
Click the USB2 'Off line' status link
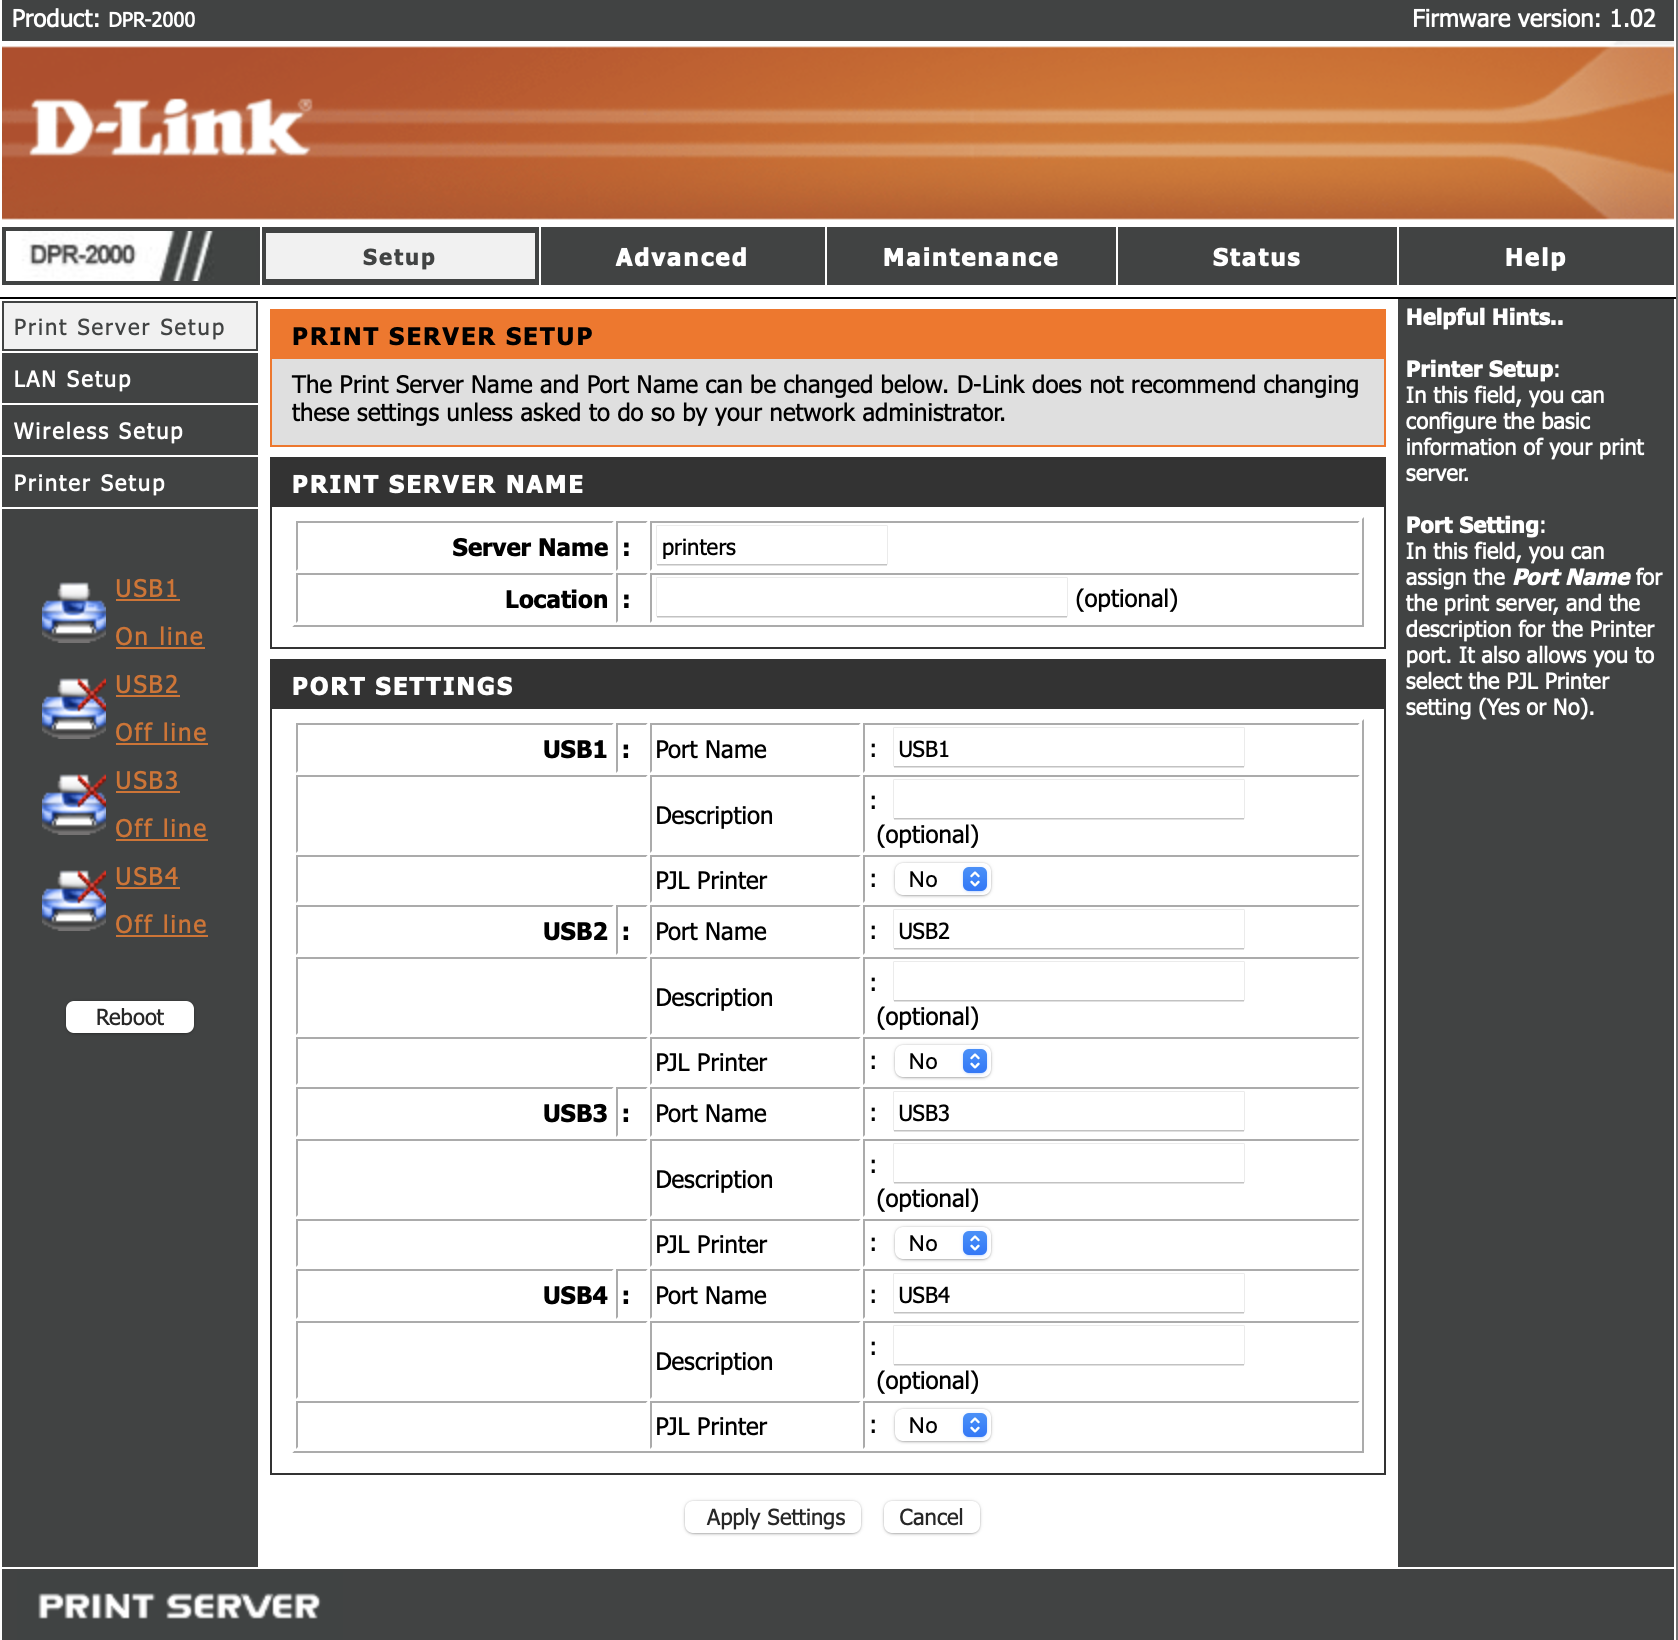(x=161, y=733)
